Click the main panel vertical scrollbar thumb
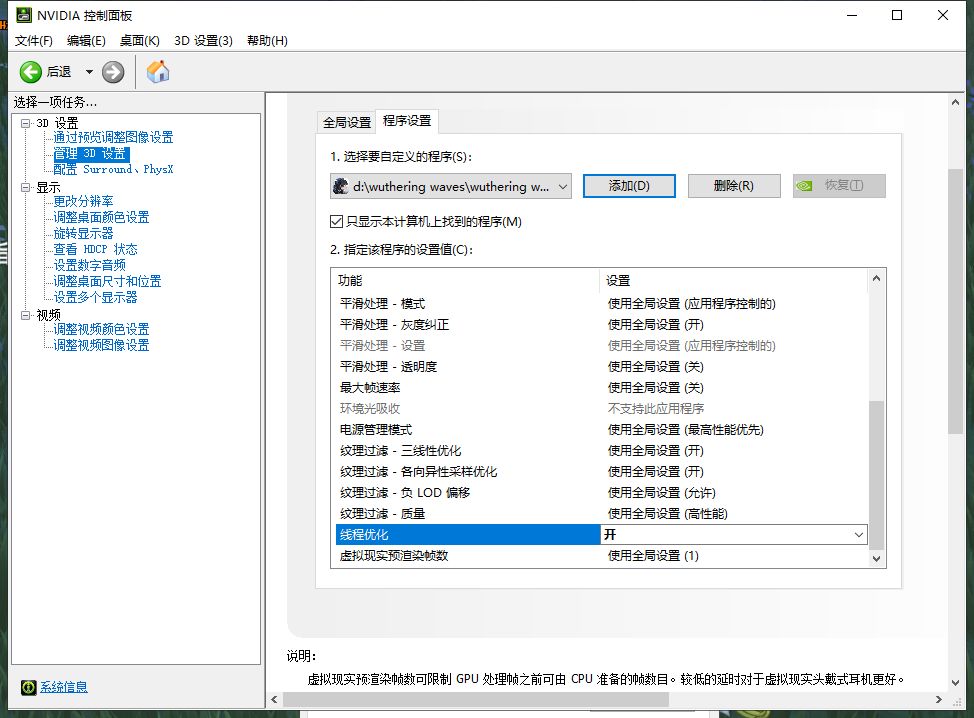Viewport: 974px width, 718px height. point(955,301)
